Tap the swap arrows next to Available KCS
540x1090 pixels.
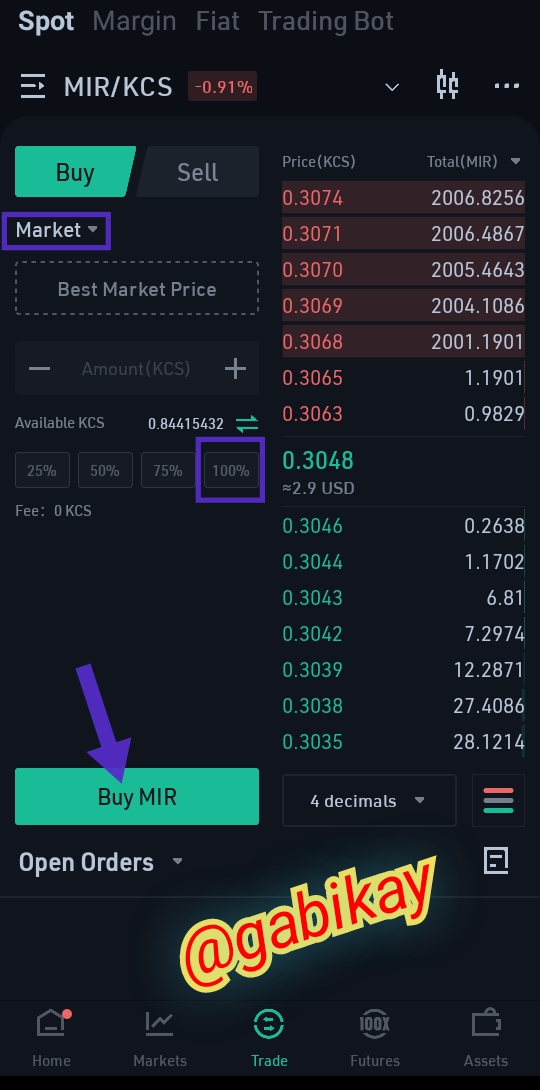(247, 423)
